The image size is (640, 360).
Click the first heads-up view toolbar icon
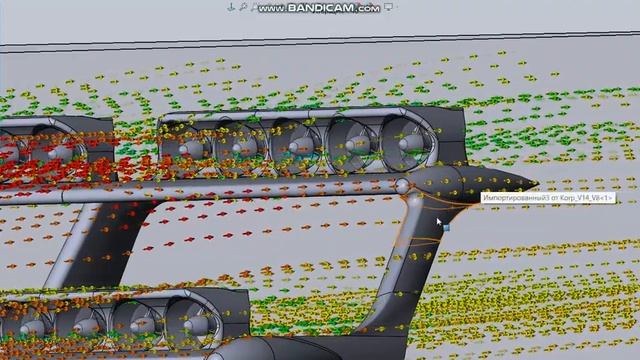(x=231, y=7)
